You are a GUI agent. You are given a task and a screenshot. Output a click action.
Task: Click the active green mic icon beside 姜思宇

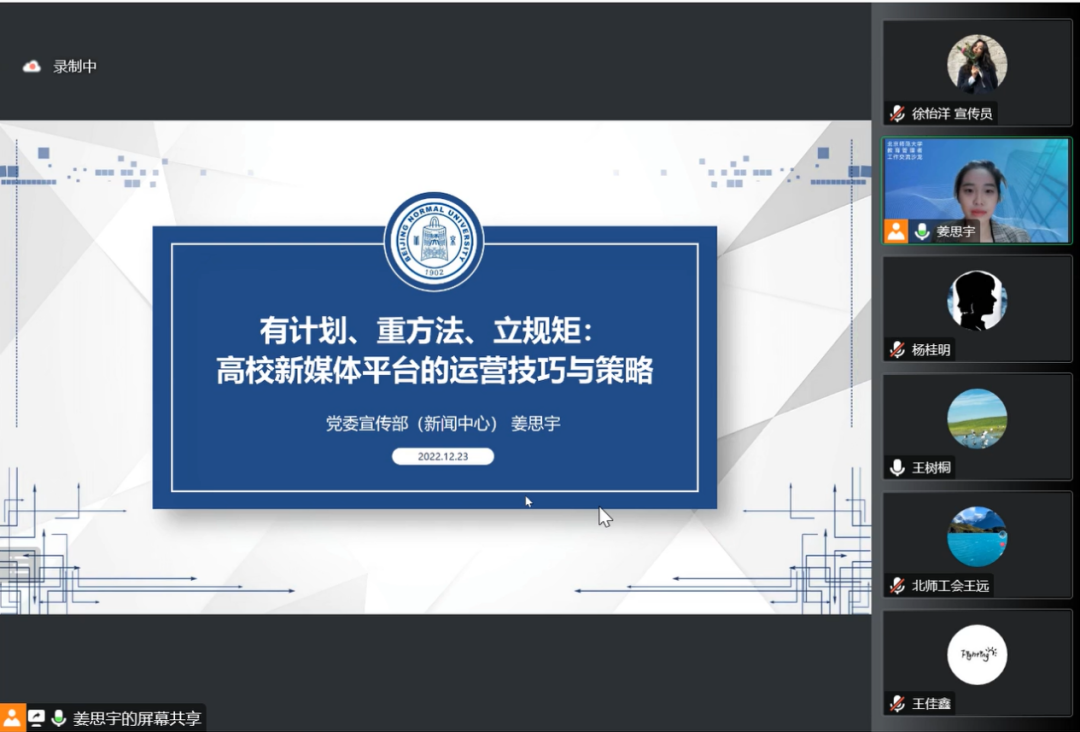921,231
